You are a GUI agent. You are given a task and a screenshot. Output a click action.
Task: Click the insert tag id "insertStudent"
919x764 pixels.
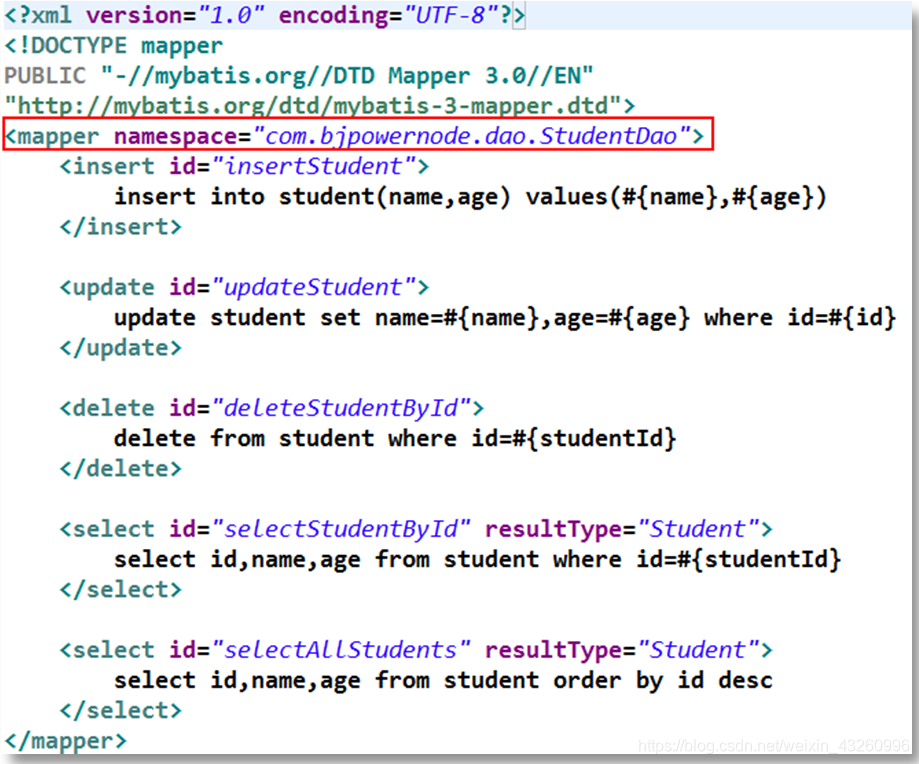(314, 166)
